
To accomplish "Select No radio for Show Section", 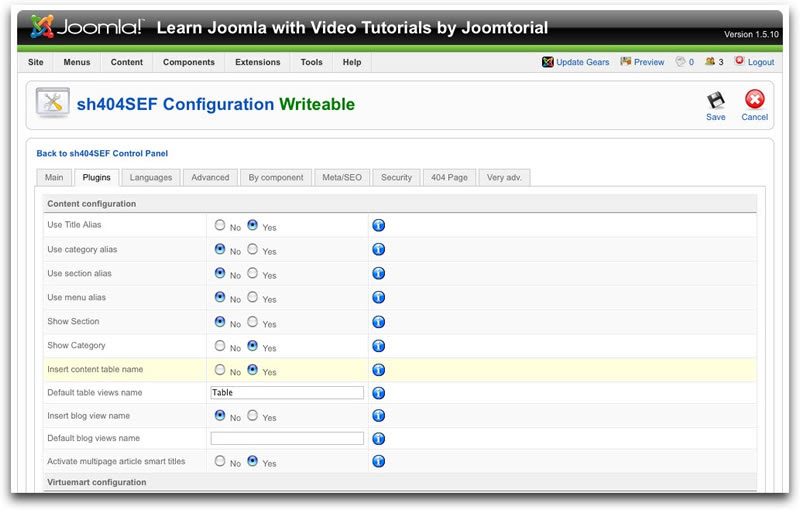I will (x=220, y=321).
